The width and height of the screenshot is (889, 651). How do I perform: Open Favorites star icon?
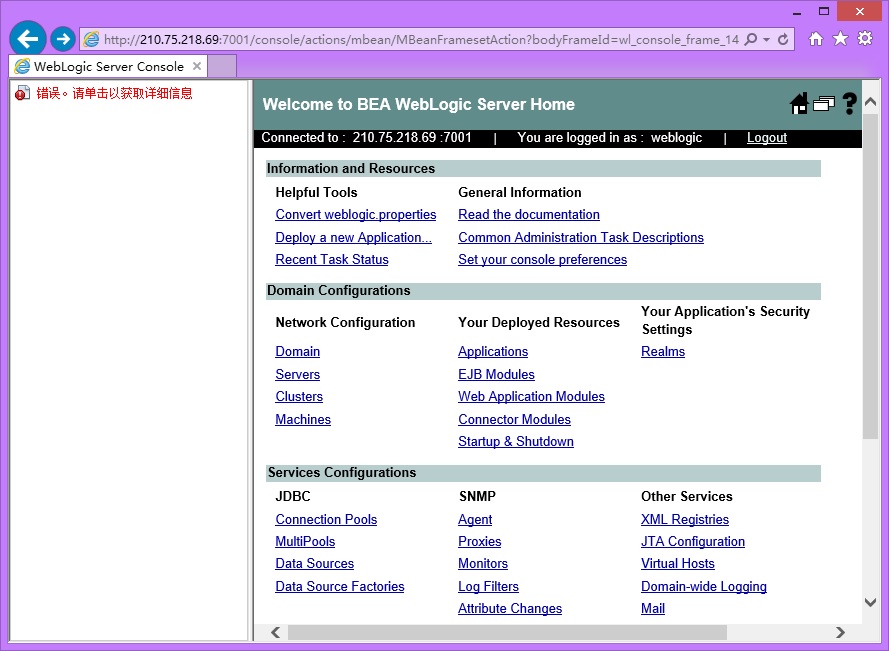coord(840,39)
